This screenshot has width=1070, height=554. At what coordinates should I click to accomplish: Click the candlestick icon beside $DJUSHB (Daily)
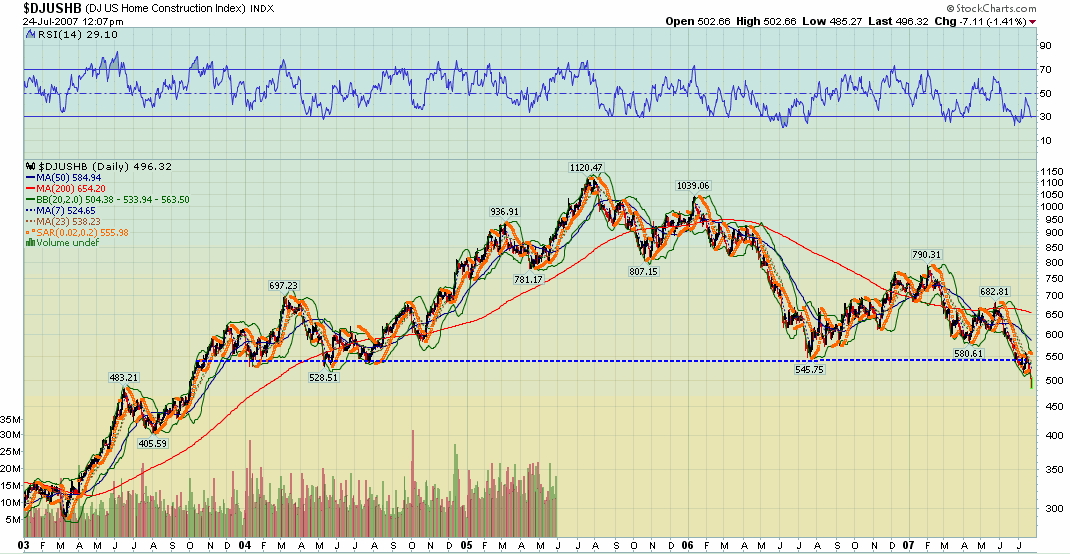29,166
